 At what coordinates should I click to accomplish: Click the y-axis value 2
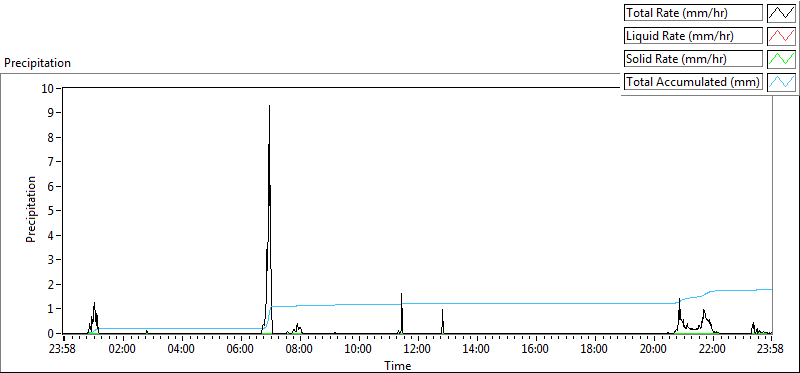(51, 284)
